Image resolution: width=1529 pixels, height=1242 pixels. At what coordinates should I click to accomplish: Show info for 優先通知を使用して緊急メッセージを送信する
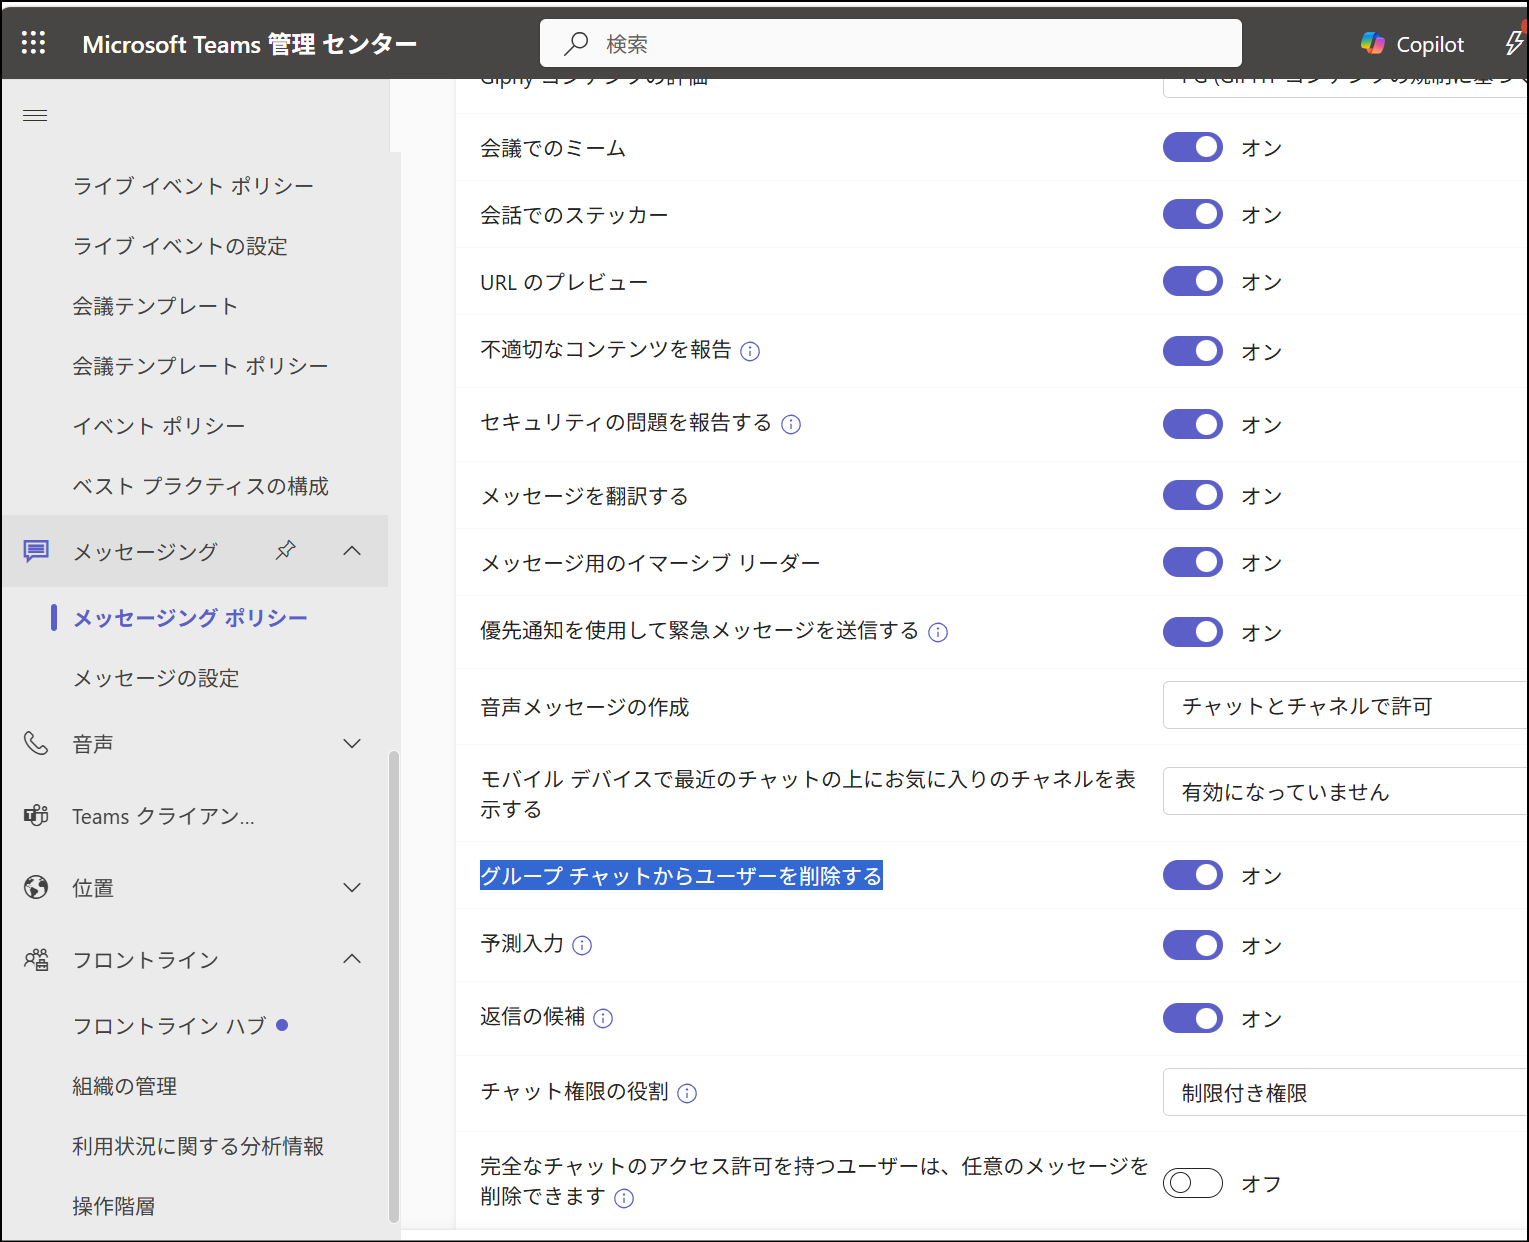(938, 632)
